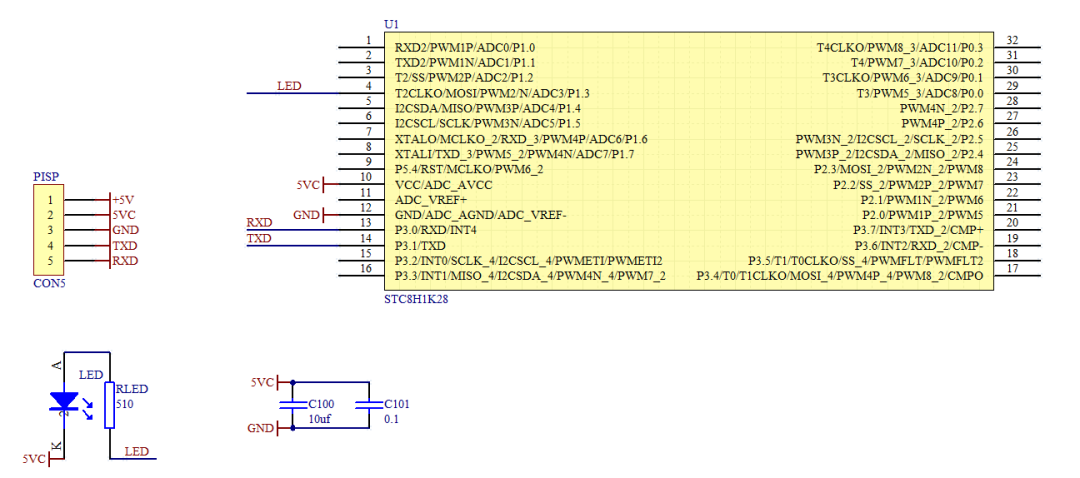The image size is (1080, 478).
Task: Select pin label P3.5/T1/T0CLKO/SS_4/PWMFLT/PWMFLT2
Action: (x=866, y=260)
